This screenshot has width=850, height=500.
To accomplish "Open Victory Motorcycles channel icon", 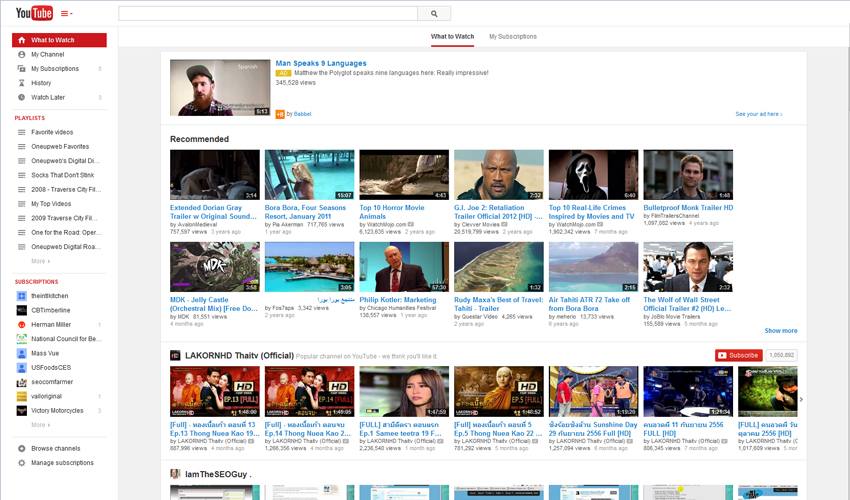I will 22,411.
